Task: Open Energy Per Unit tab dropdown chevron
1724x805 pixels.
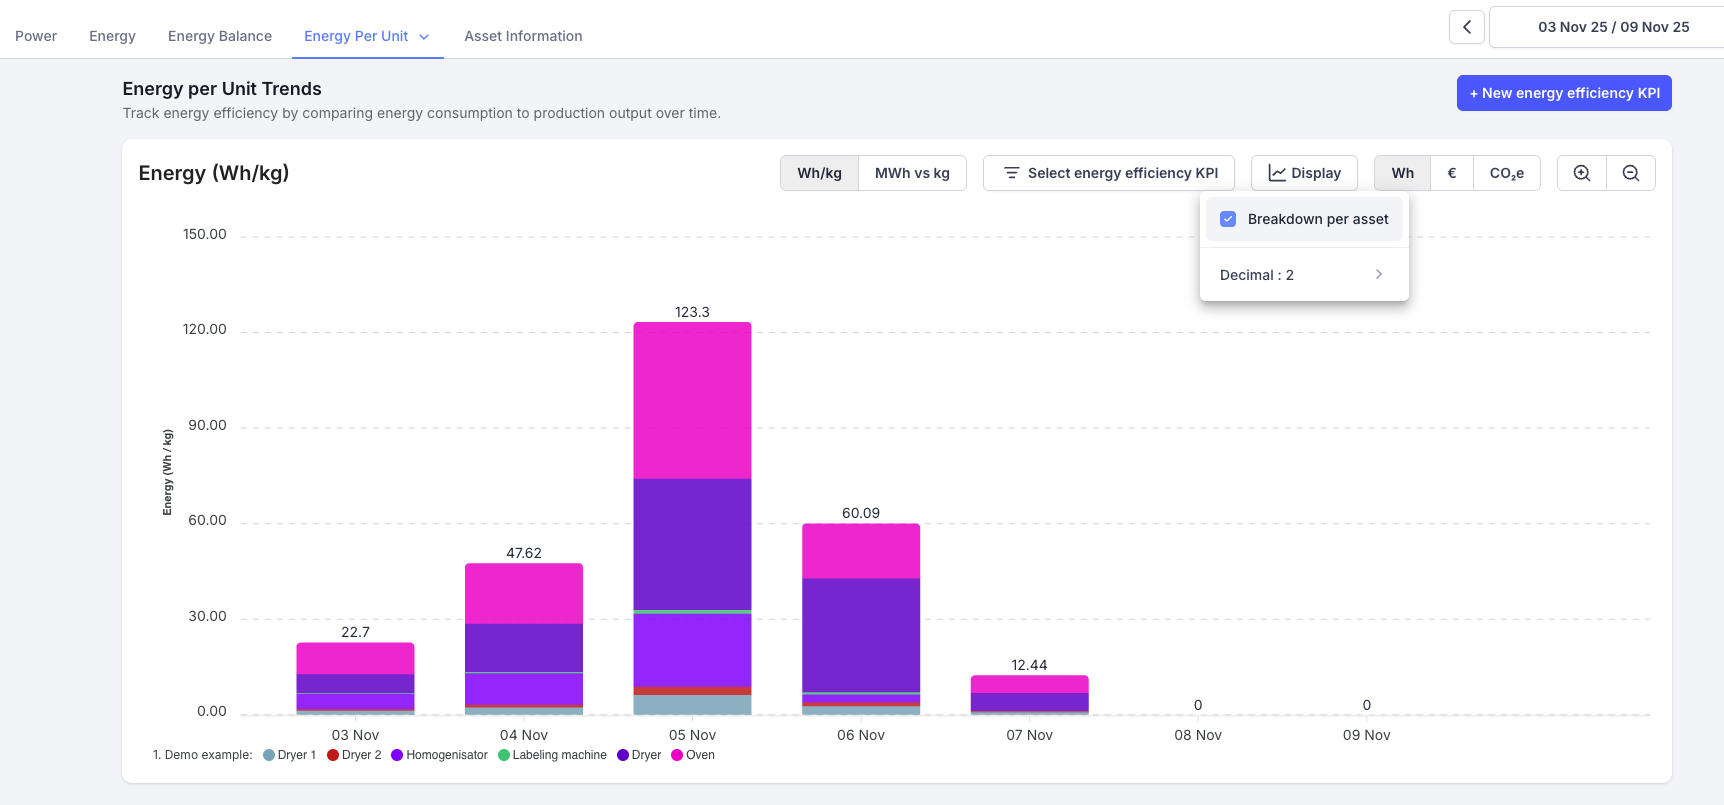Action: pyautogui.click(x=424, y=37)
